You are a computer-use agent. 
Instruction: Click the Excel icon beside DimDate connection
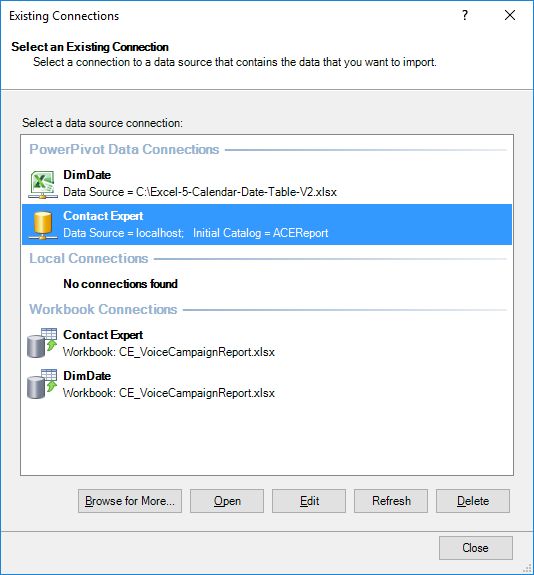[43, 184]
